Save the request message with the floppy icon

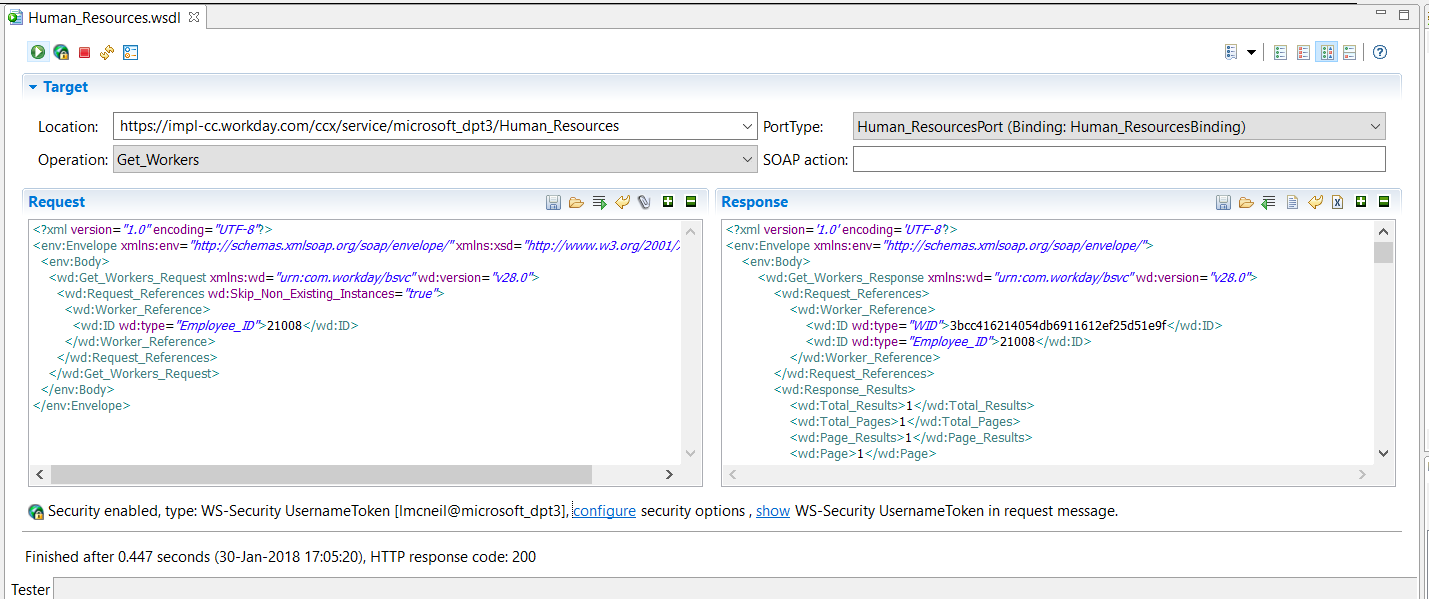(x=553, y=201)
